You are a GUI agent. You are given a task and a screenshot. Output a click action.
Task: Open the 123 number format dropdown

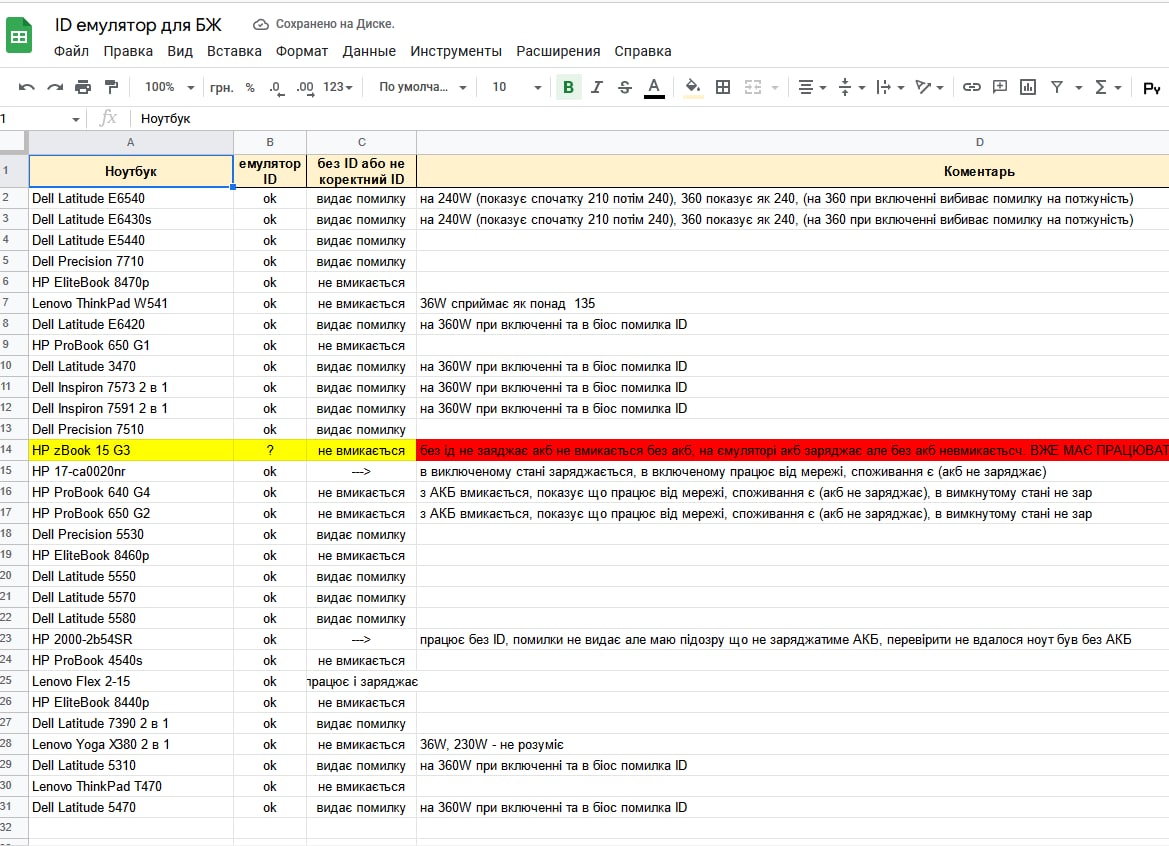338,87
